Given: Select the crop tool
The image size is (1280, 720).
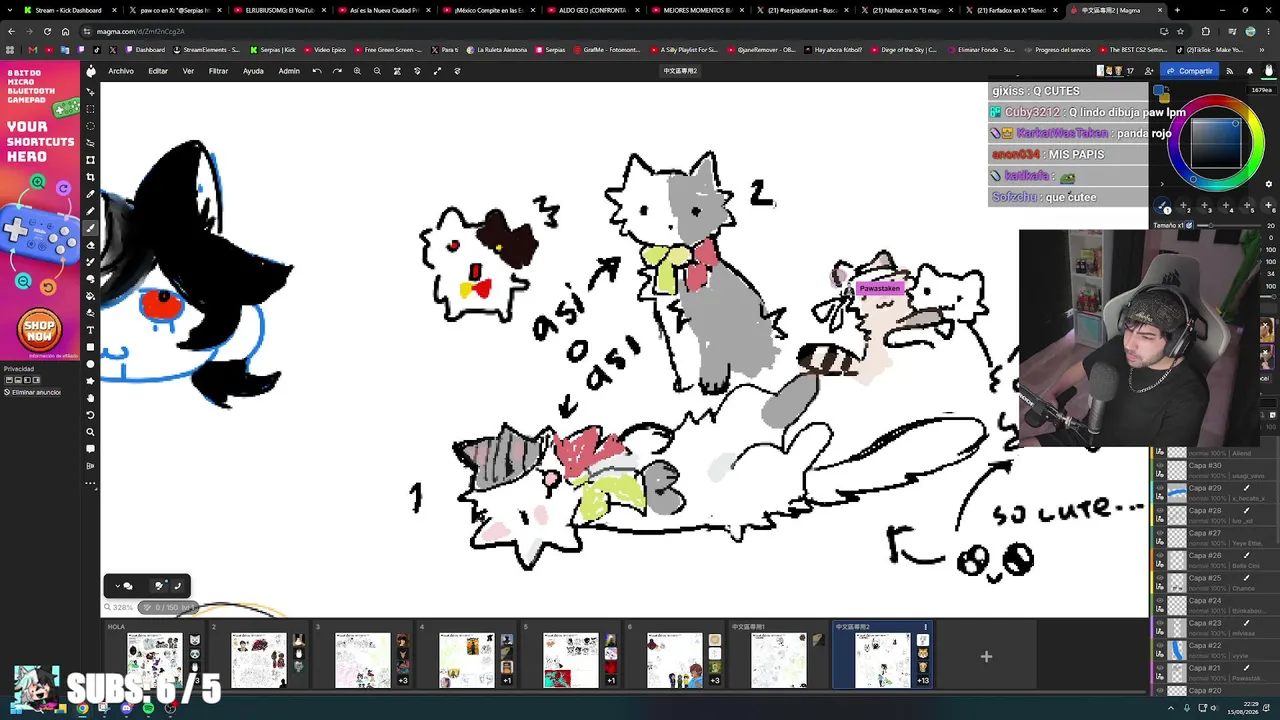Looking at the screenshot, I should pyautogui.click(x=90, y=177).
